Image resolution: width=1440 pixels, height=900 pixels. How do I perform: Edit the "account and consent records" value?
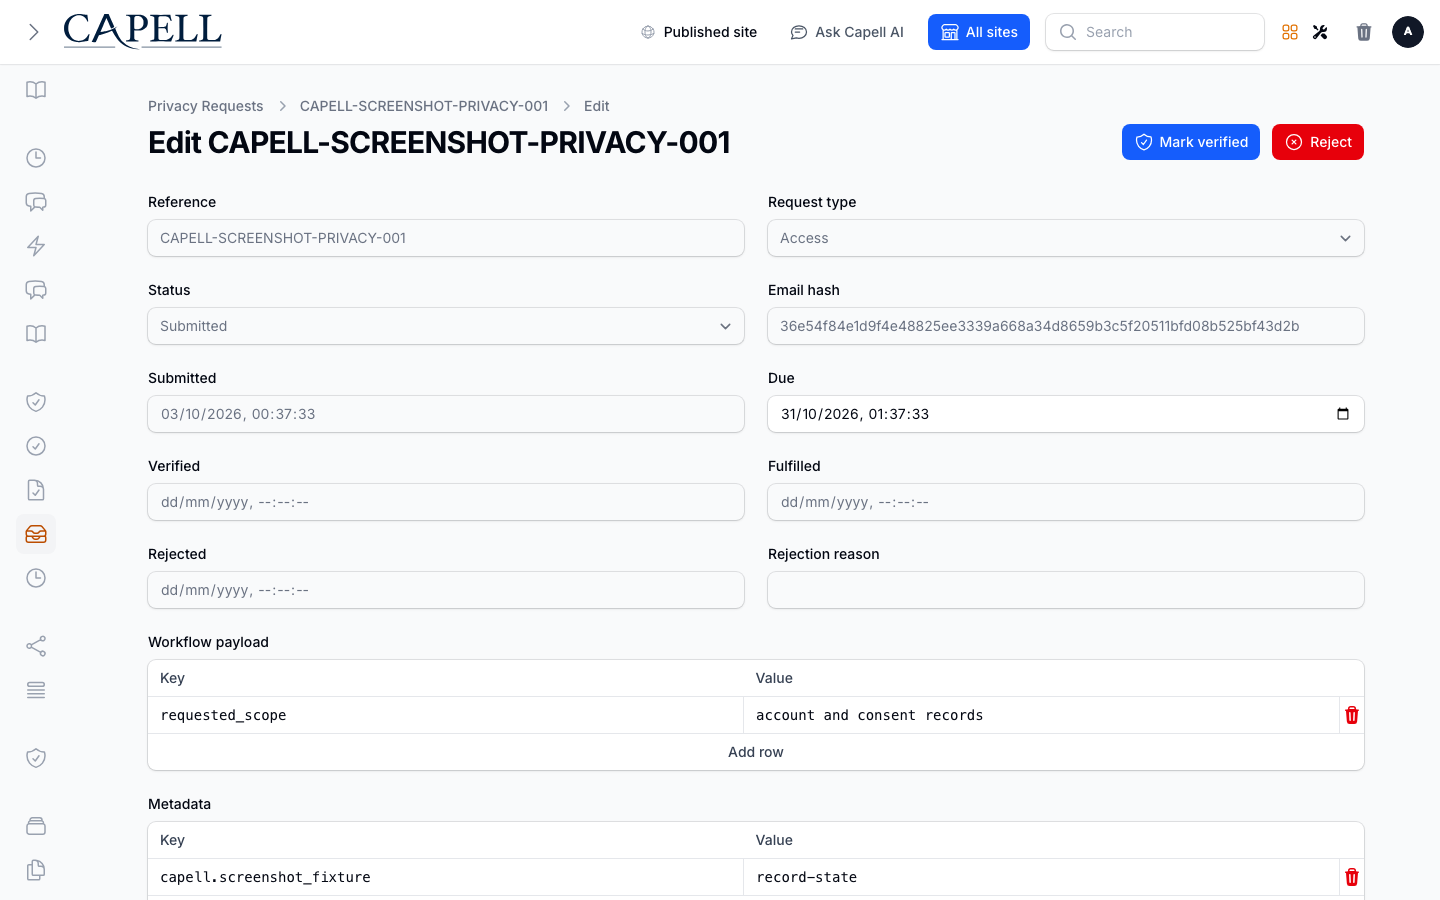(x=1041, y=715)
